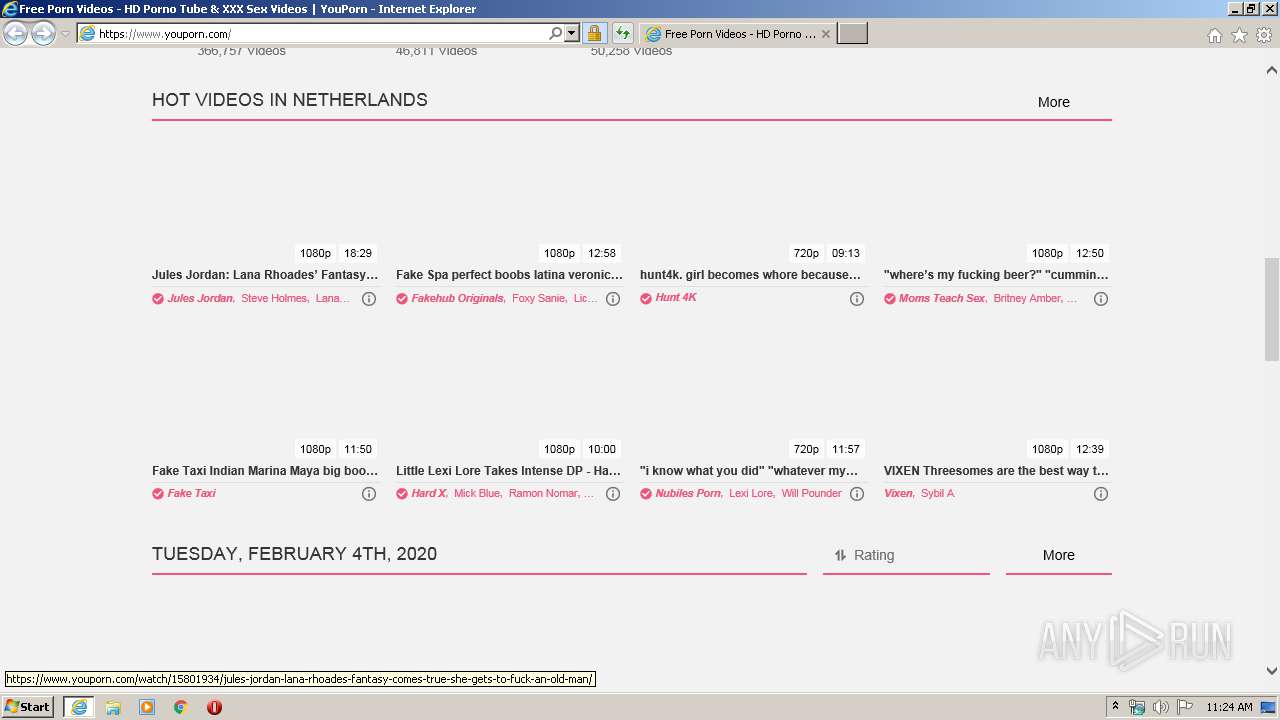The height and width of the screenshot is (720, 1280).
Task: Click the info icon beside Steve Holmes
Action: (369, 299)
